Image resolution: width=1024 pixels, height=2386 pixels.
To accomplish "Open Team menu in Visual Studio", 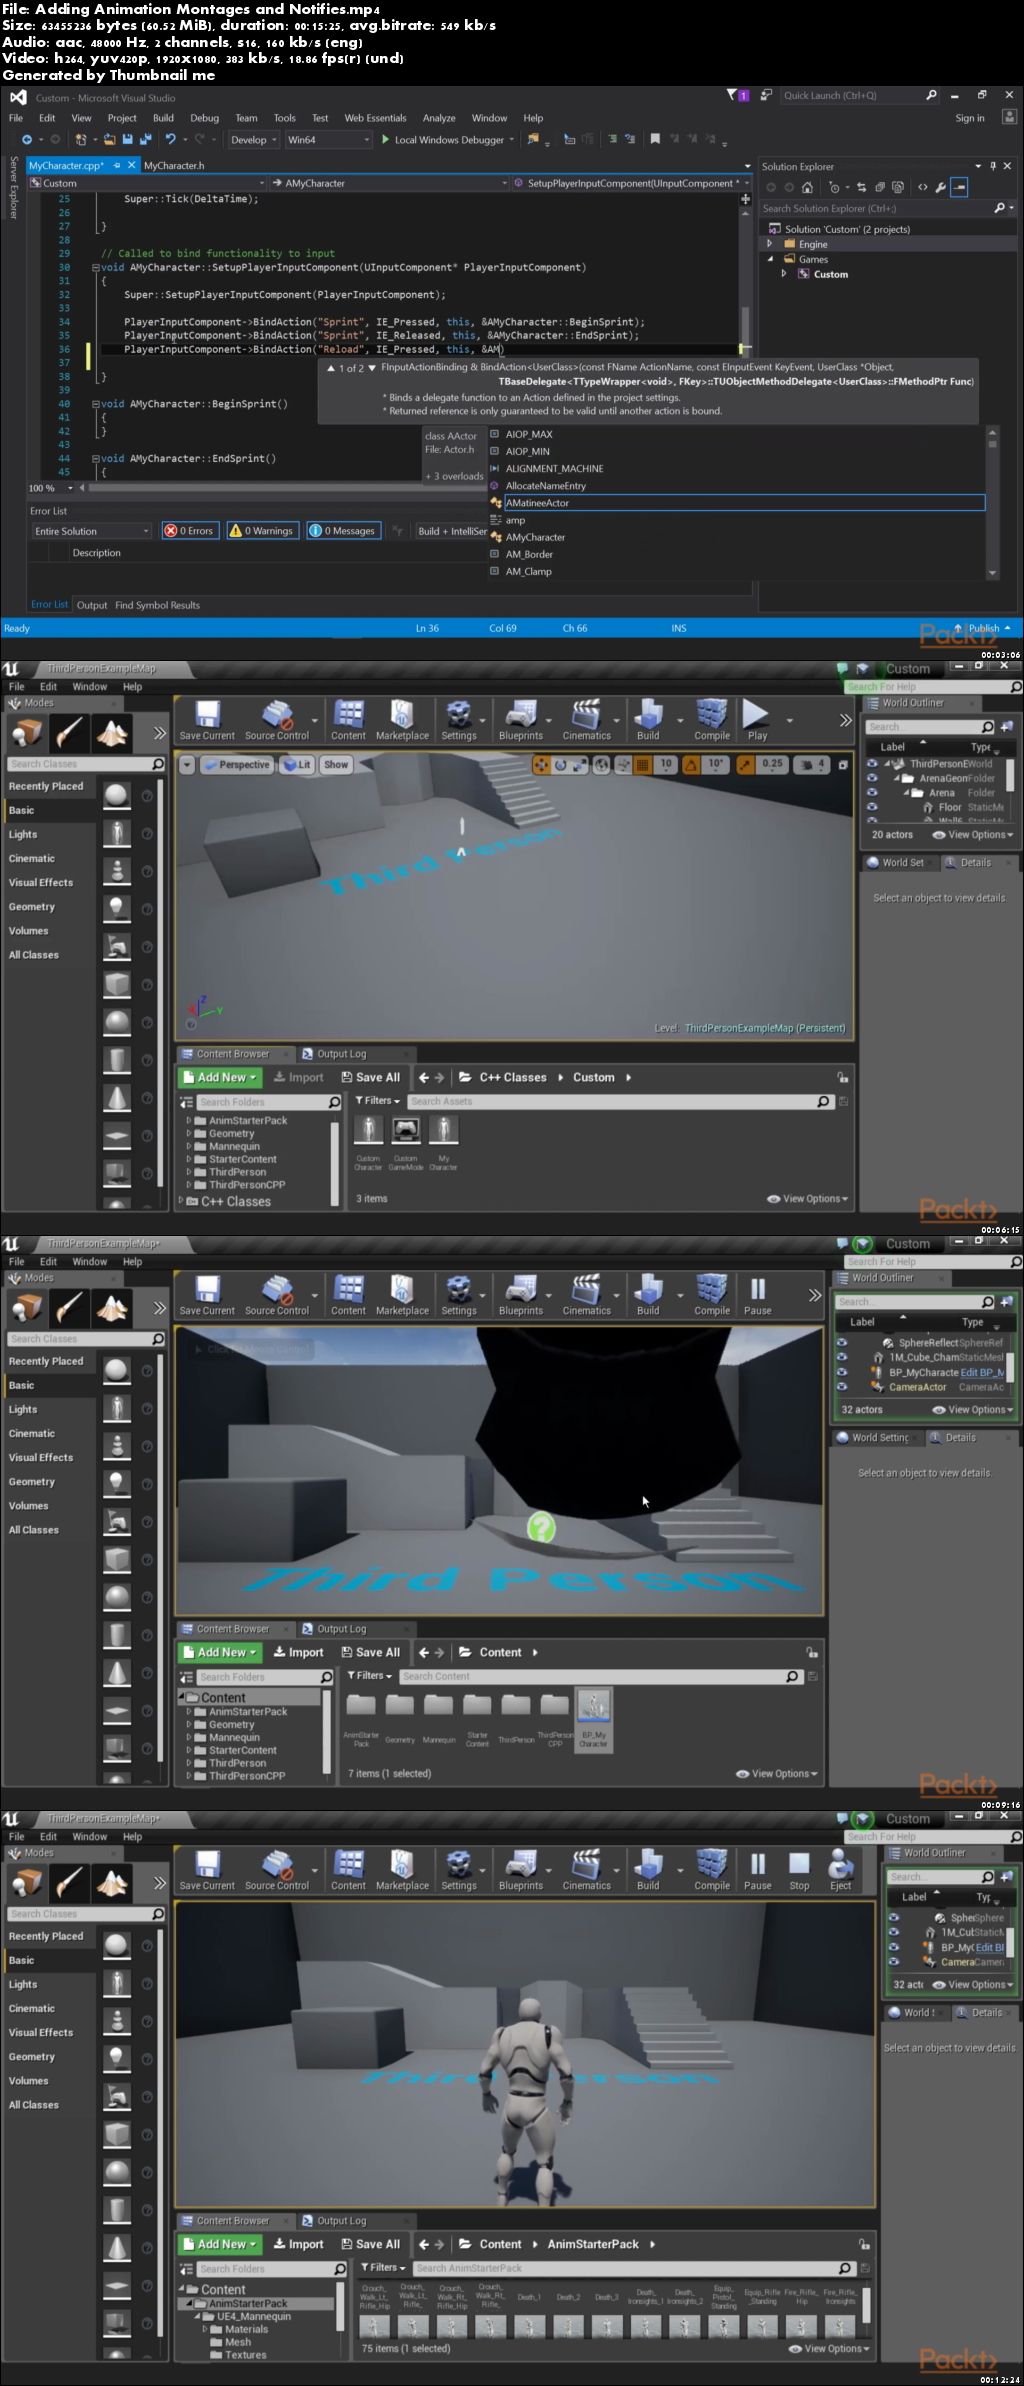I will tap(246, 118).
